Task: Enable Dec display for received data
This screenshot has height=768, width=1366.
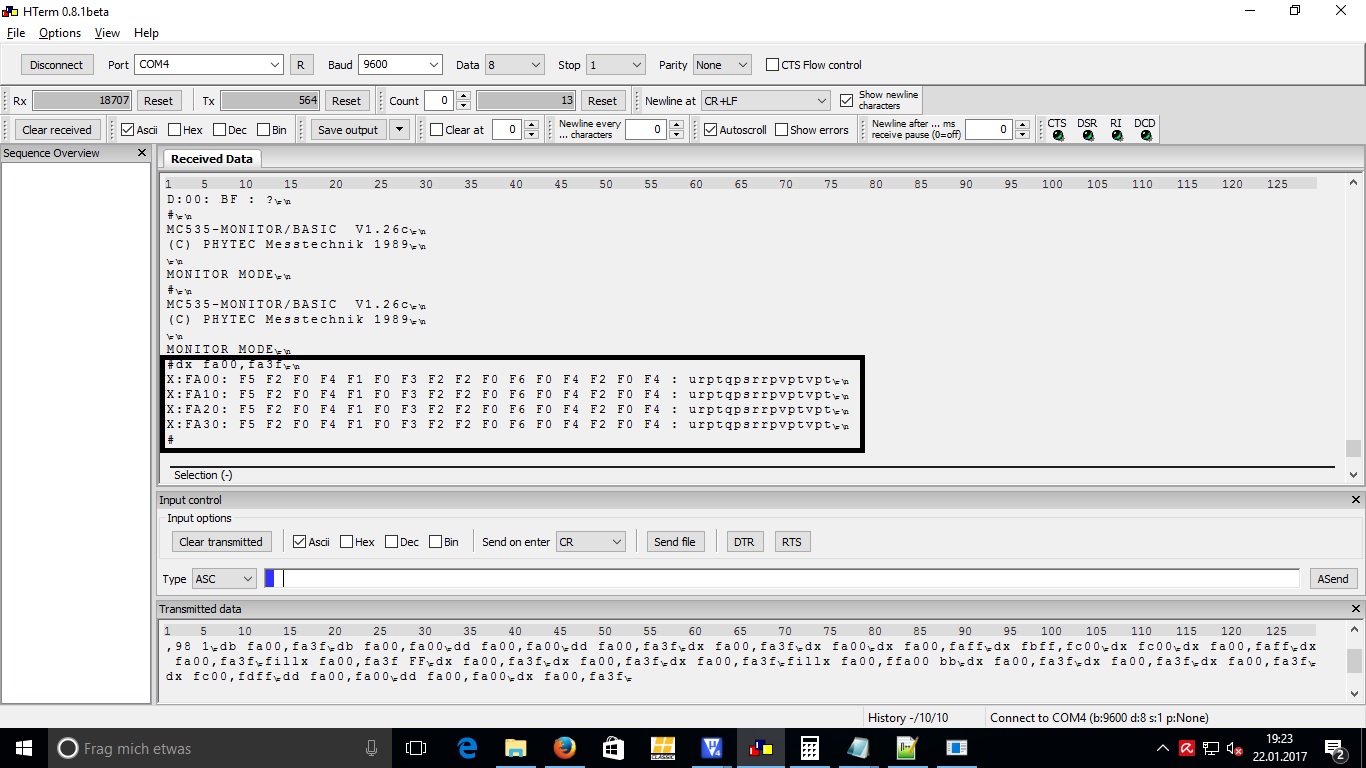Action: (x=218, y=130)
